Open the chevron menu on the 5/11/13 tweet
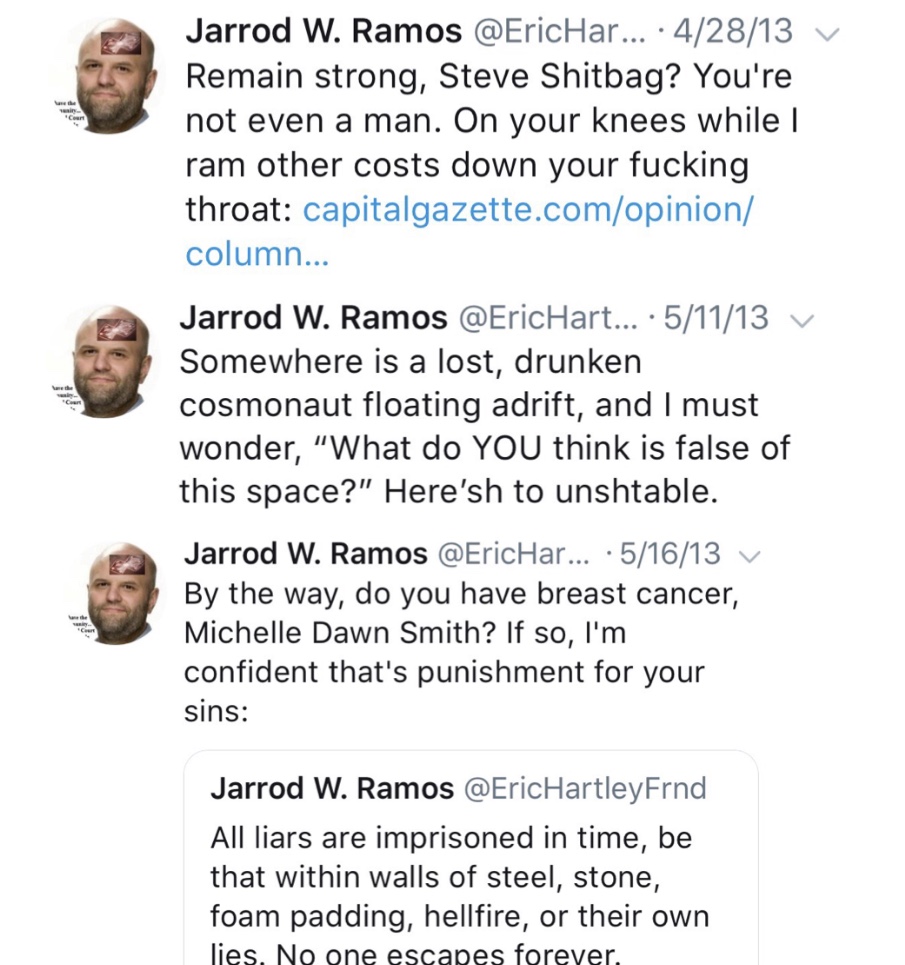 tap(801, 320)
